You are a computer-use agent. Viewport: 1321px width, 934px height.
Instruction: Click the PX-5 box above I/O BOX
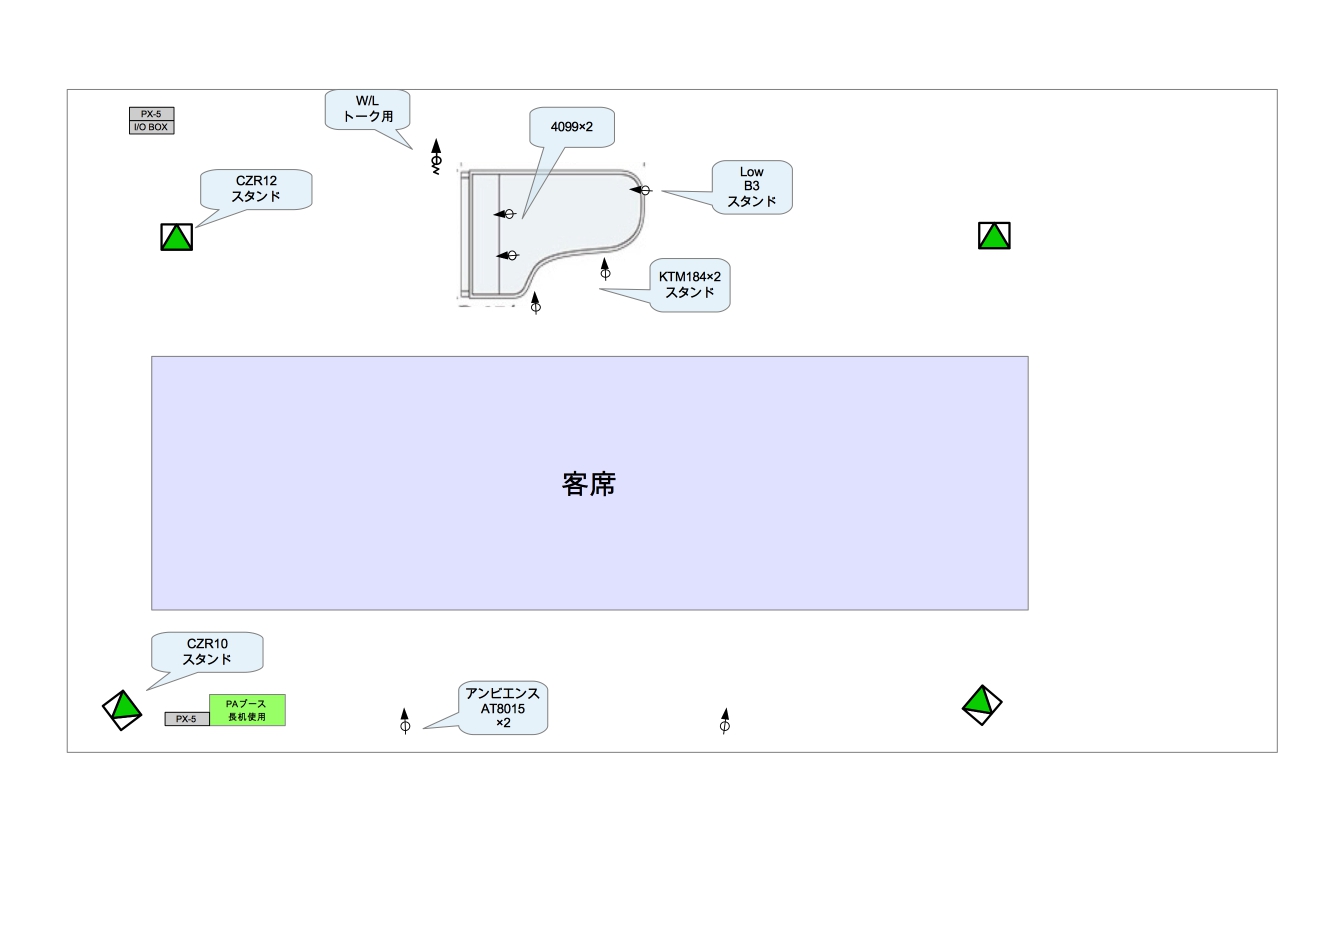(x=151, y=114)
